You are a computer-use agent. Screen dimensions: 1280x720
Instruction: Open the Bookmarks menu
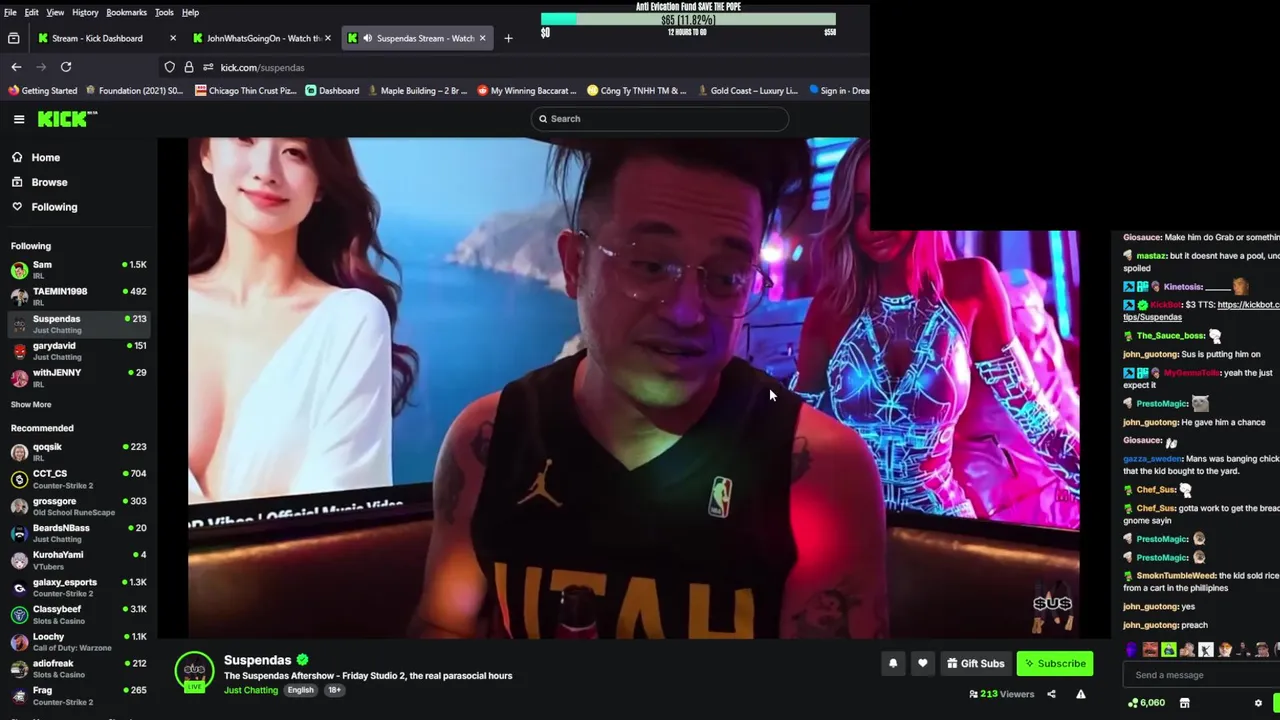pyautogui.click(x=127, y=12)
